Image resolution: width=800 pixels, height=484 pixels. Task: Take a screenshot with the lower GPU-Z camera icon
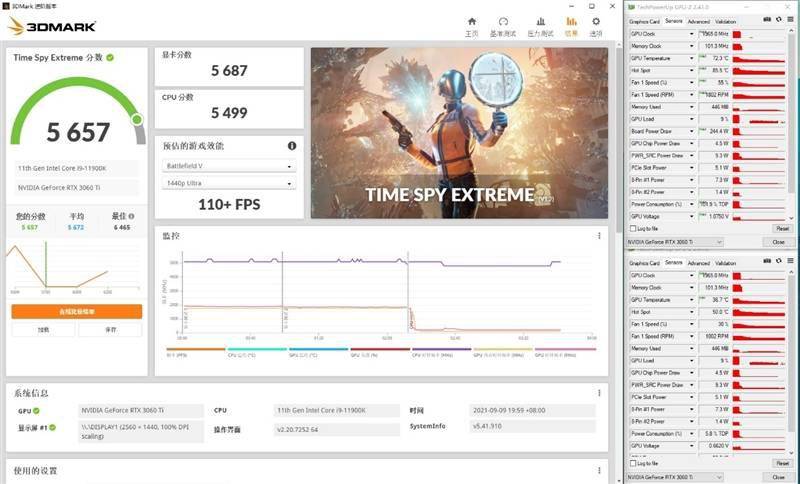767,261
